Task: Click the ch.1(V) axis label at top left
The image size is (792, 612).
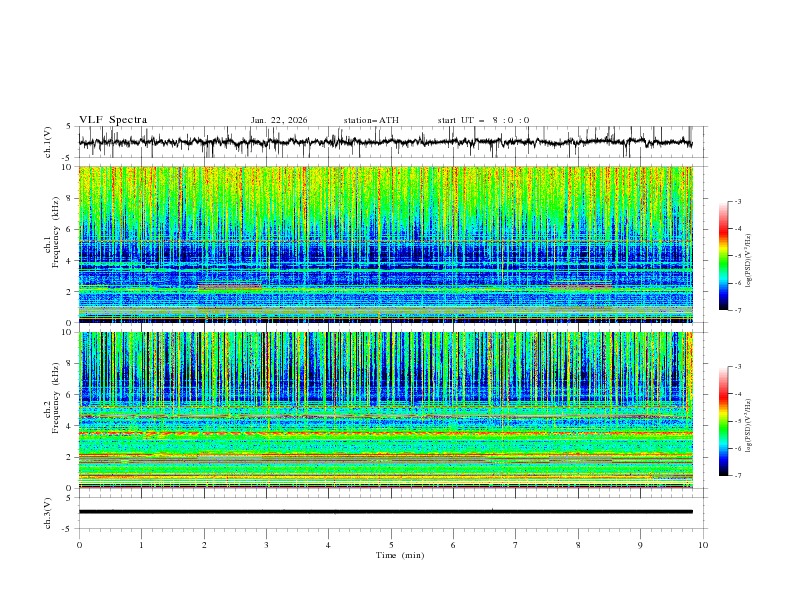Action: (49, 143)
